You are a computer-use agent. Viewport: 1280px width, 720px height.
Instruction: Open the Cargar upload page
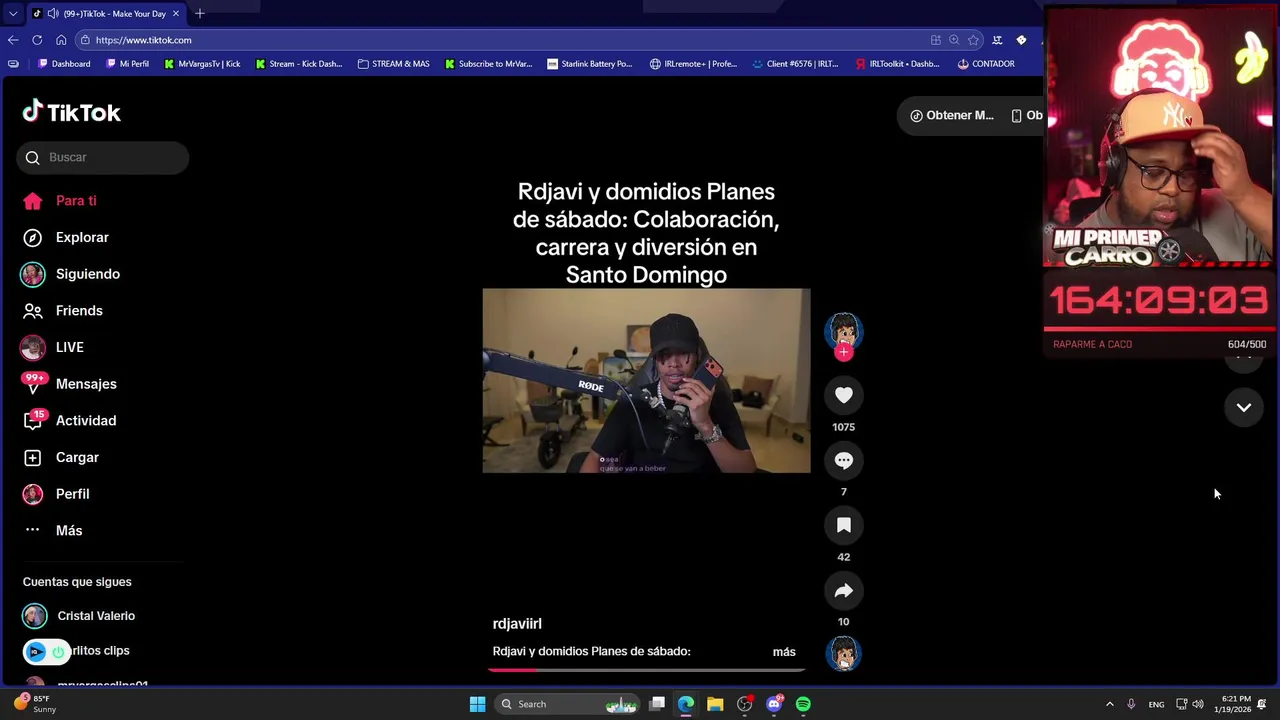coord(61,457)
